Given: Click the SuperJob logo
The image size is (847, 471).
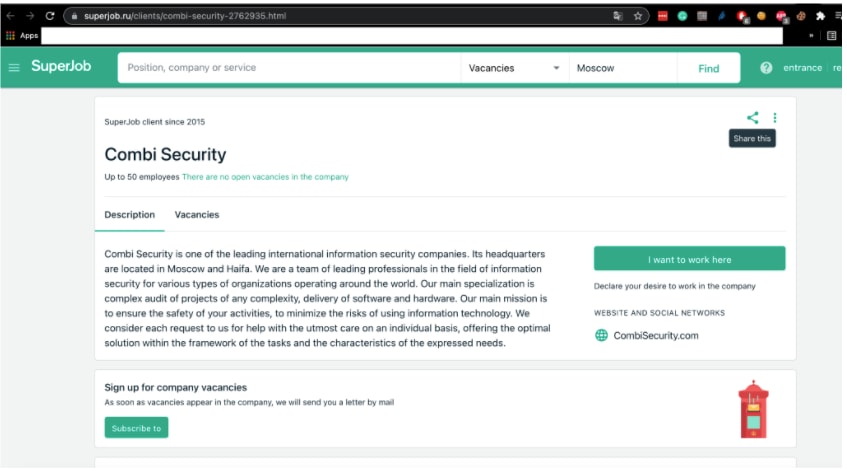Looking at the screenshot, I should [61, 66].
